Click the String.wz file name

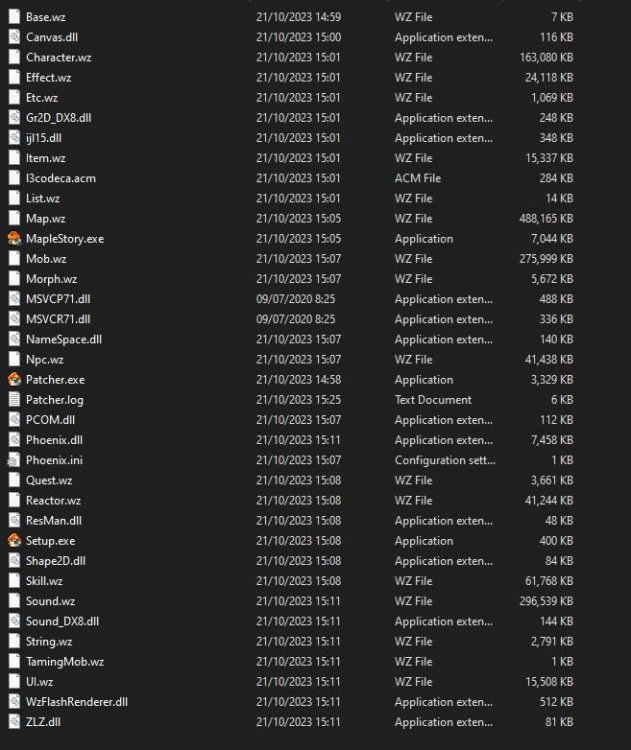(x=49, y=641)
